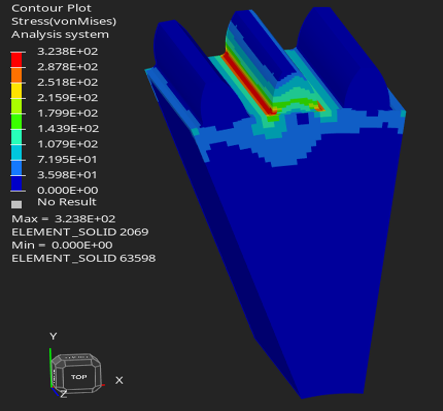Click ELEMENT_SOLID 2069 label
The height and width of the screenshot is (411, 443).
click(x=80, y=232)
